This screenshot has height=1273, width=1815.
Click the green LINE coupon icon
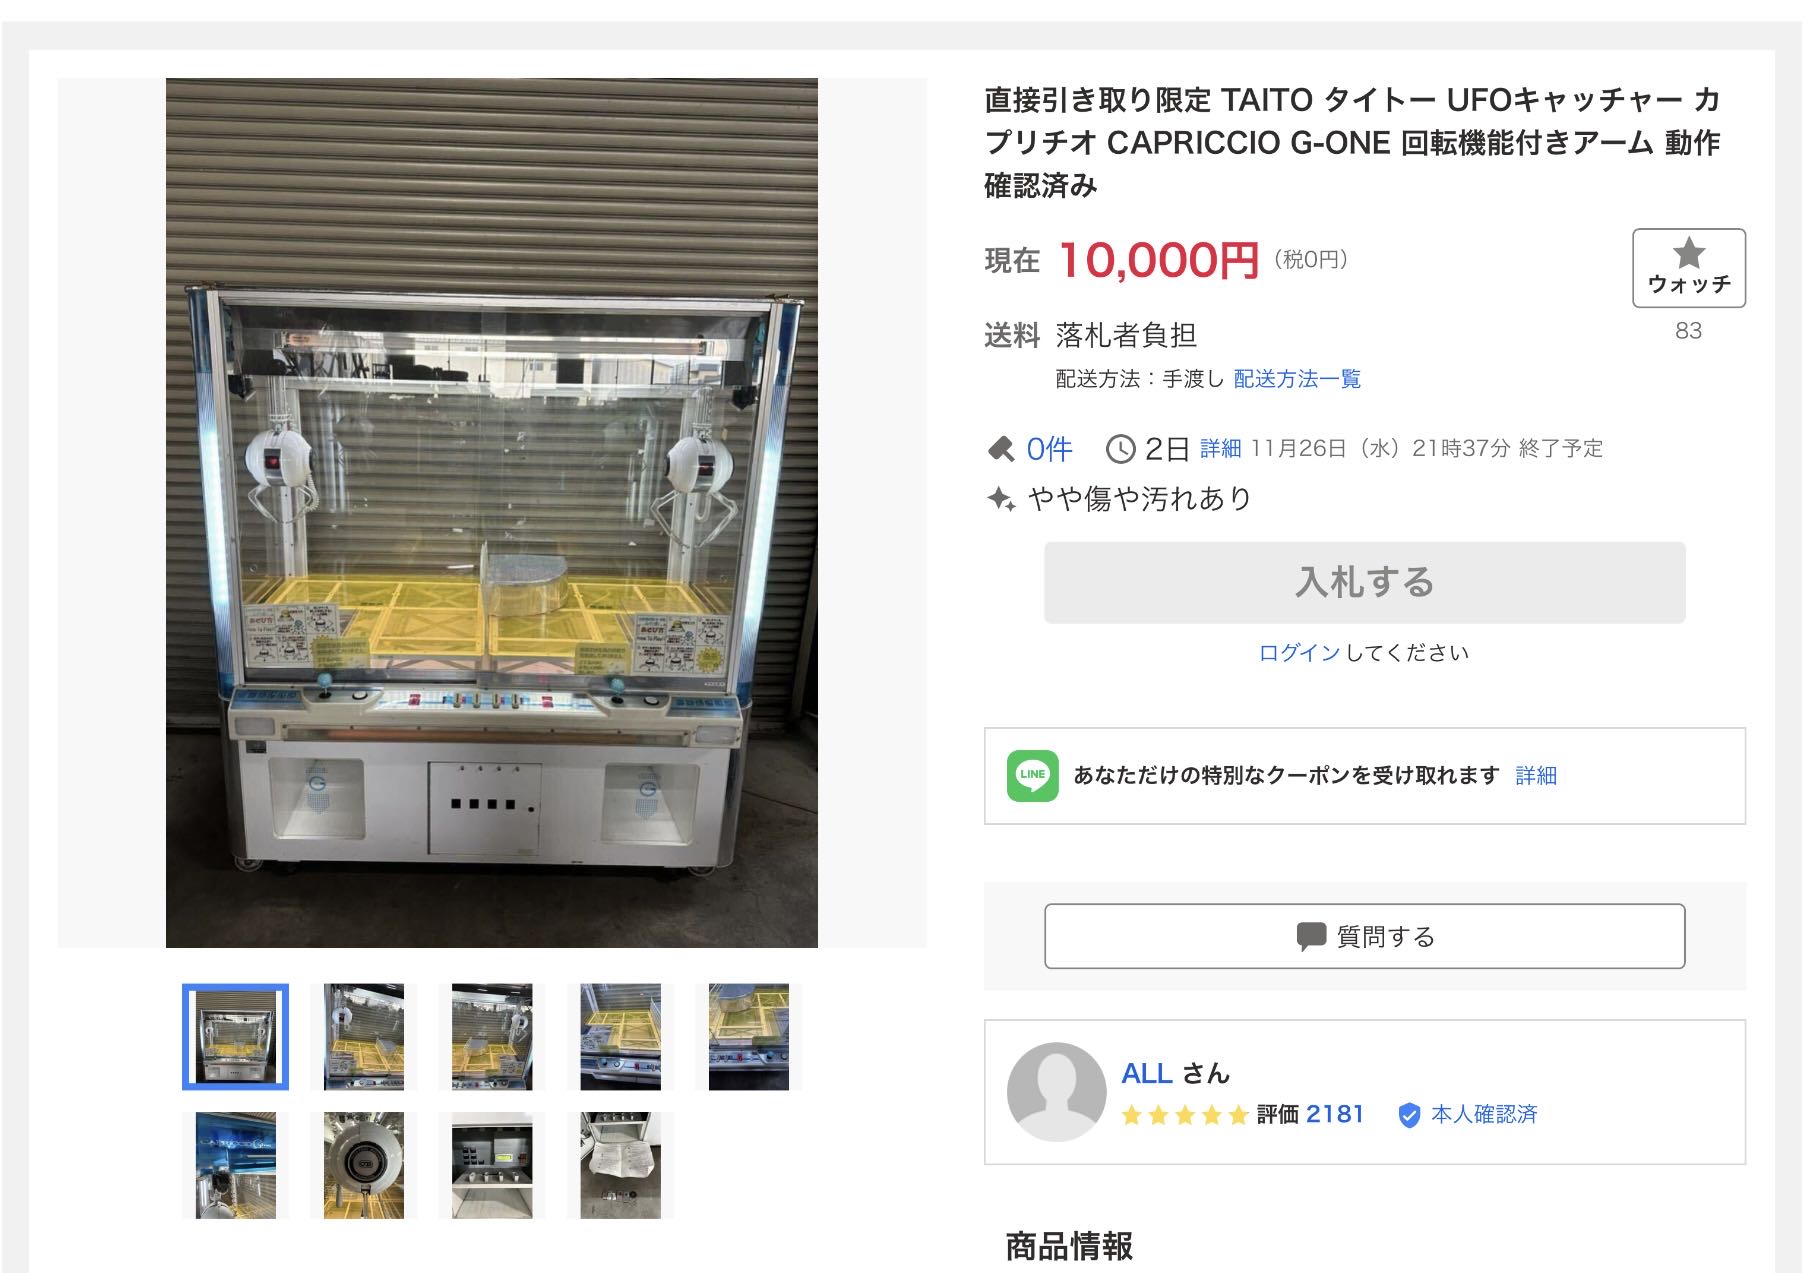coord(1032,775)
